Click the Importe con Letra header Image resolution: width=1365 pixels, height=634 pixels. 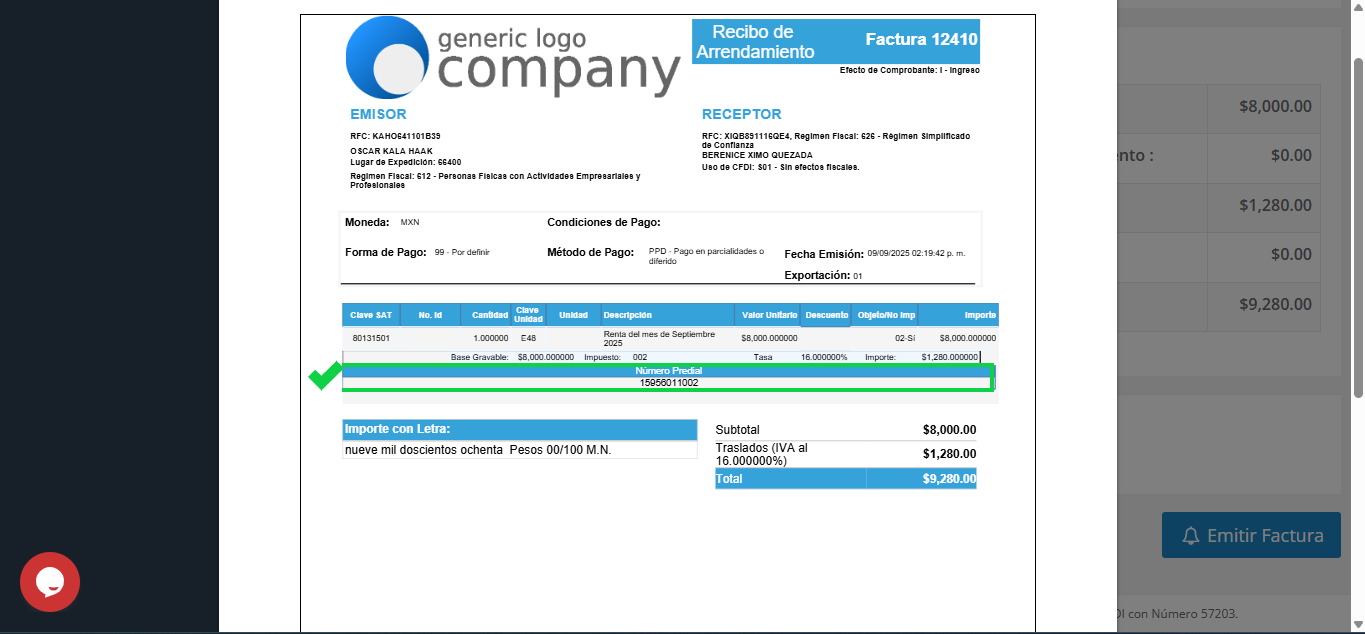point(519,429)
